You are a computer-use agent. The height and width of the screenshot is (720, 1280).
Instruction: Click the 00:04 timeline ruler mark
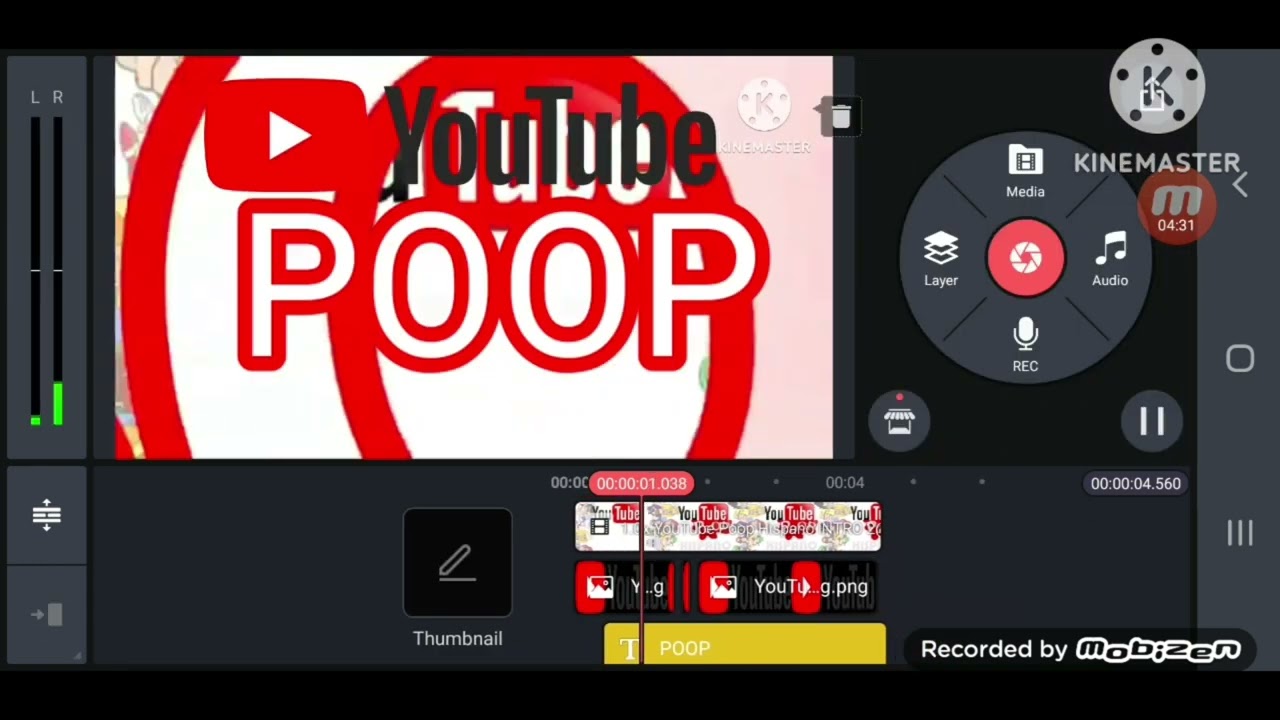point(845,483)
